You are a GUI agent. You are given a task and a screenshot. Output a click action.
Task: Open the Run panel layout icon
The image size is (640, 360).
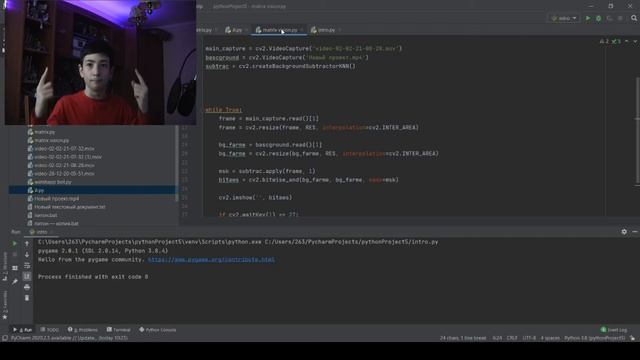15,268
